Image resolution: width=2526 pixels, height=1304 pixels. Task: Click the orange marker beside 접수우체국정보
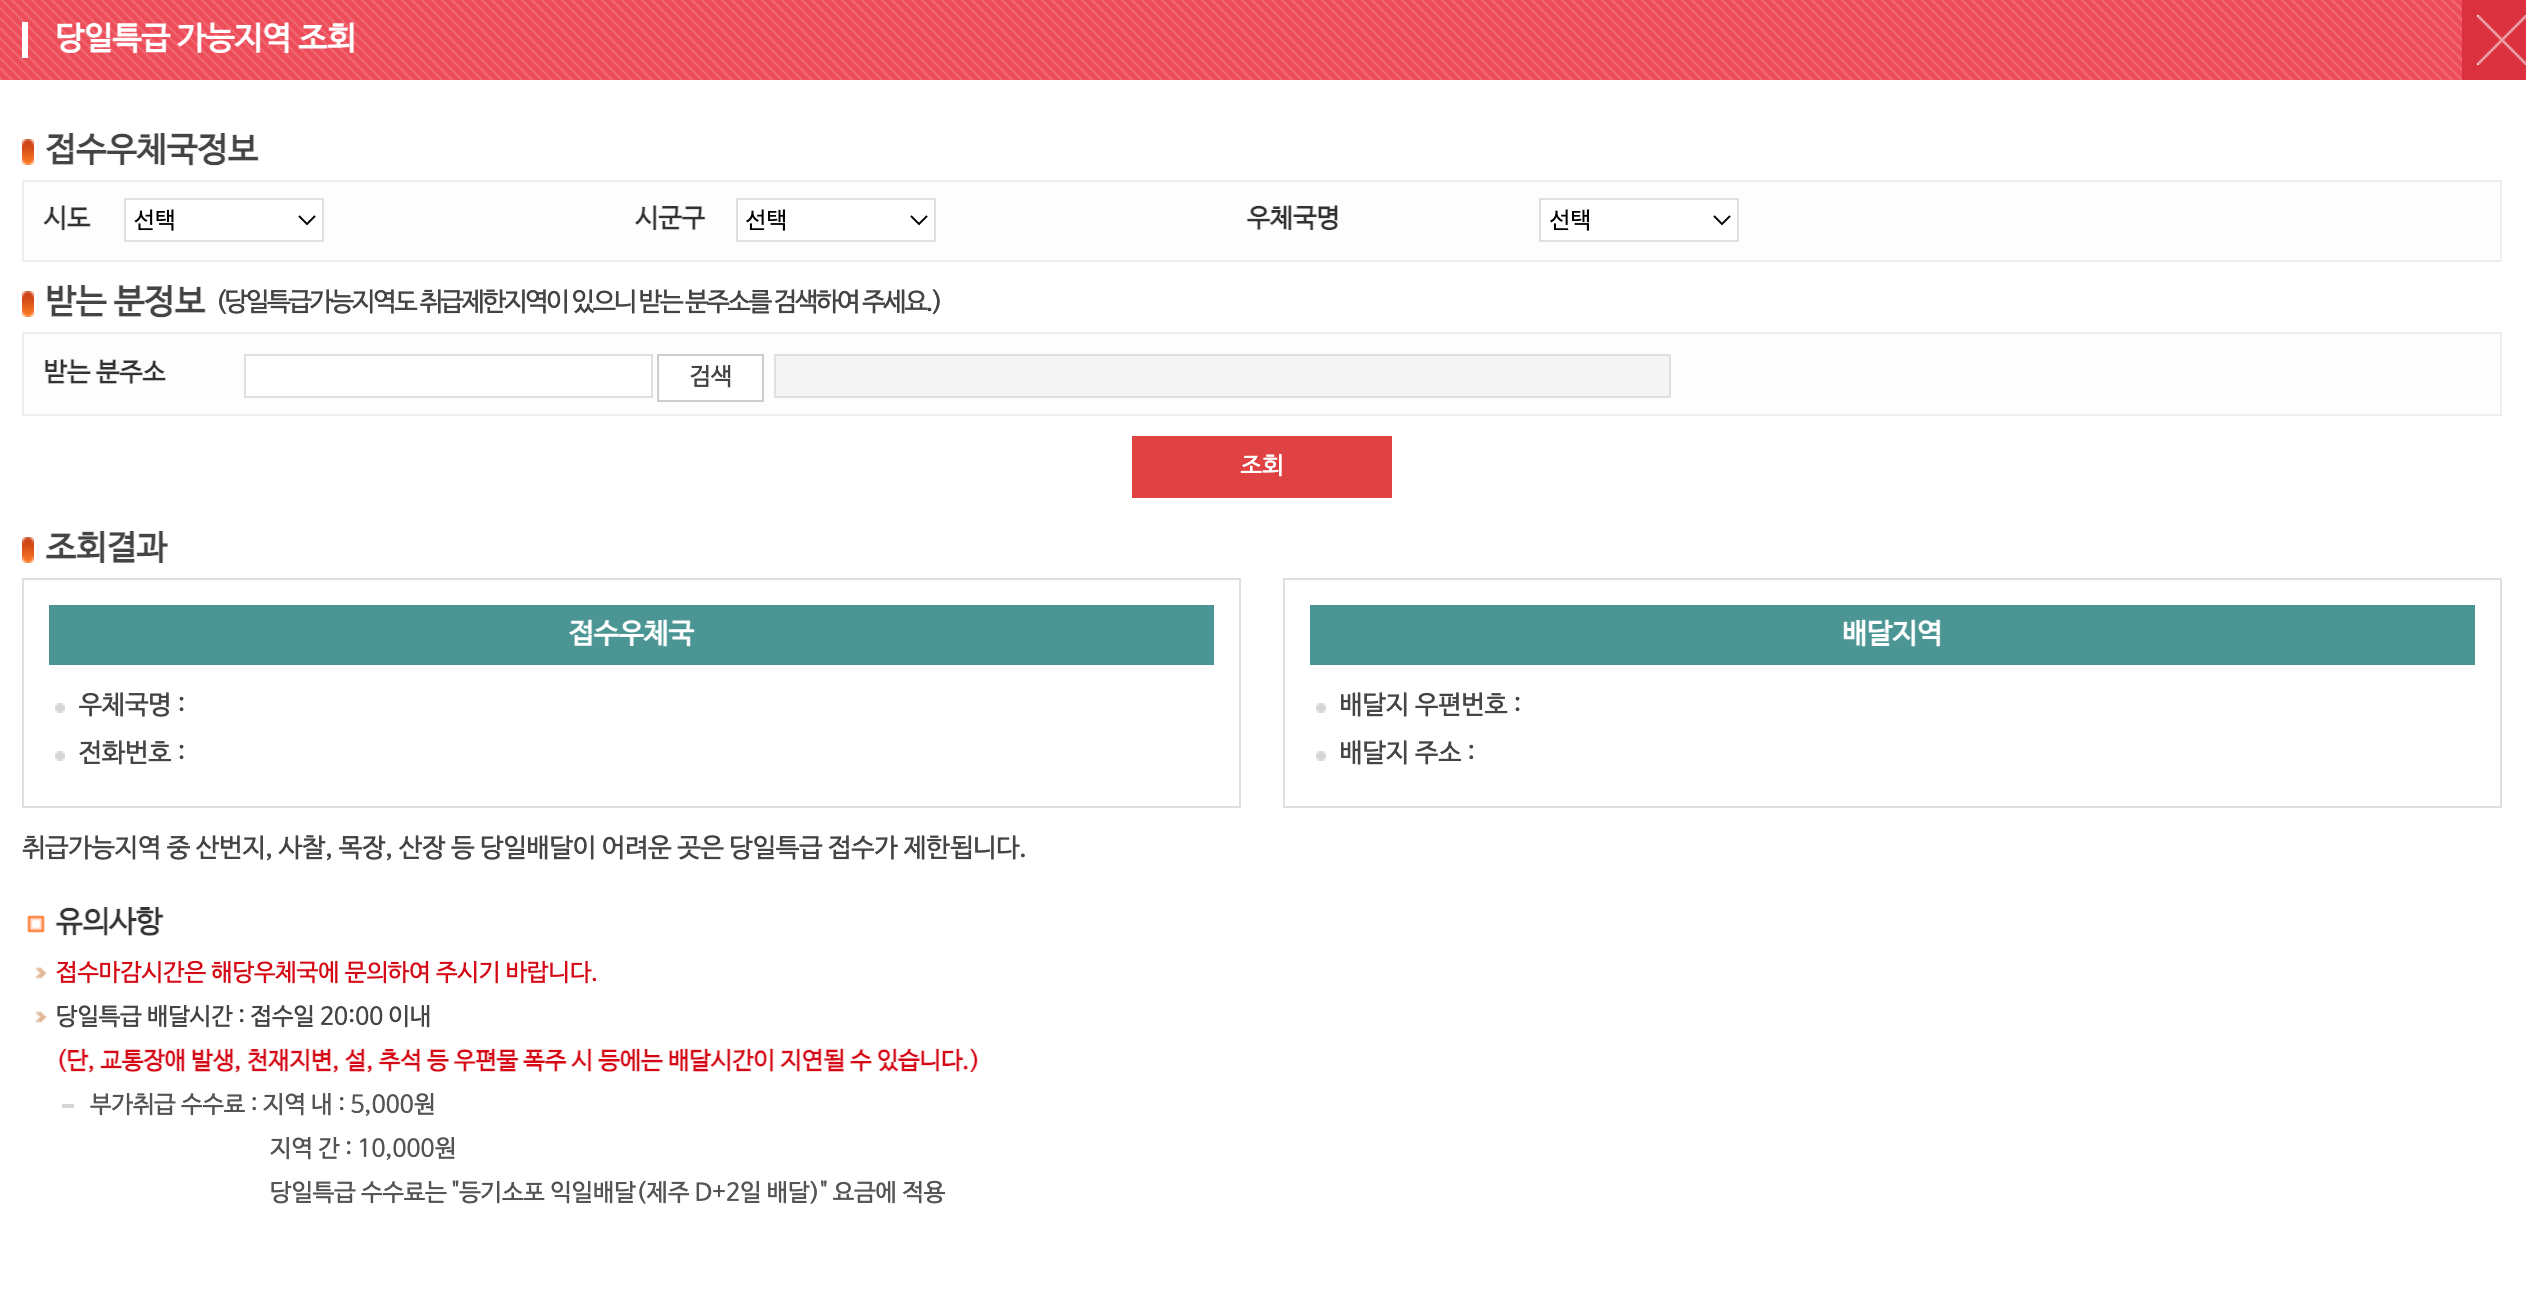pyautogui.click(x=28, y=152)
